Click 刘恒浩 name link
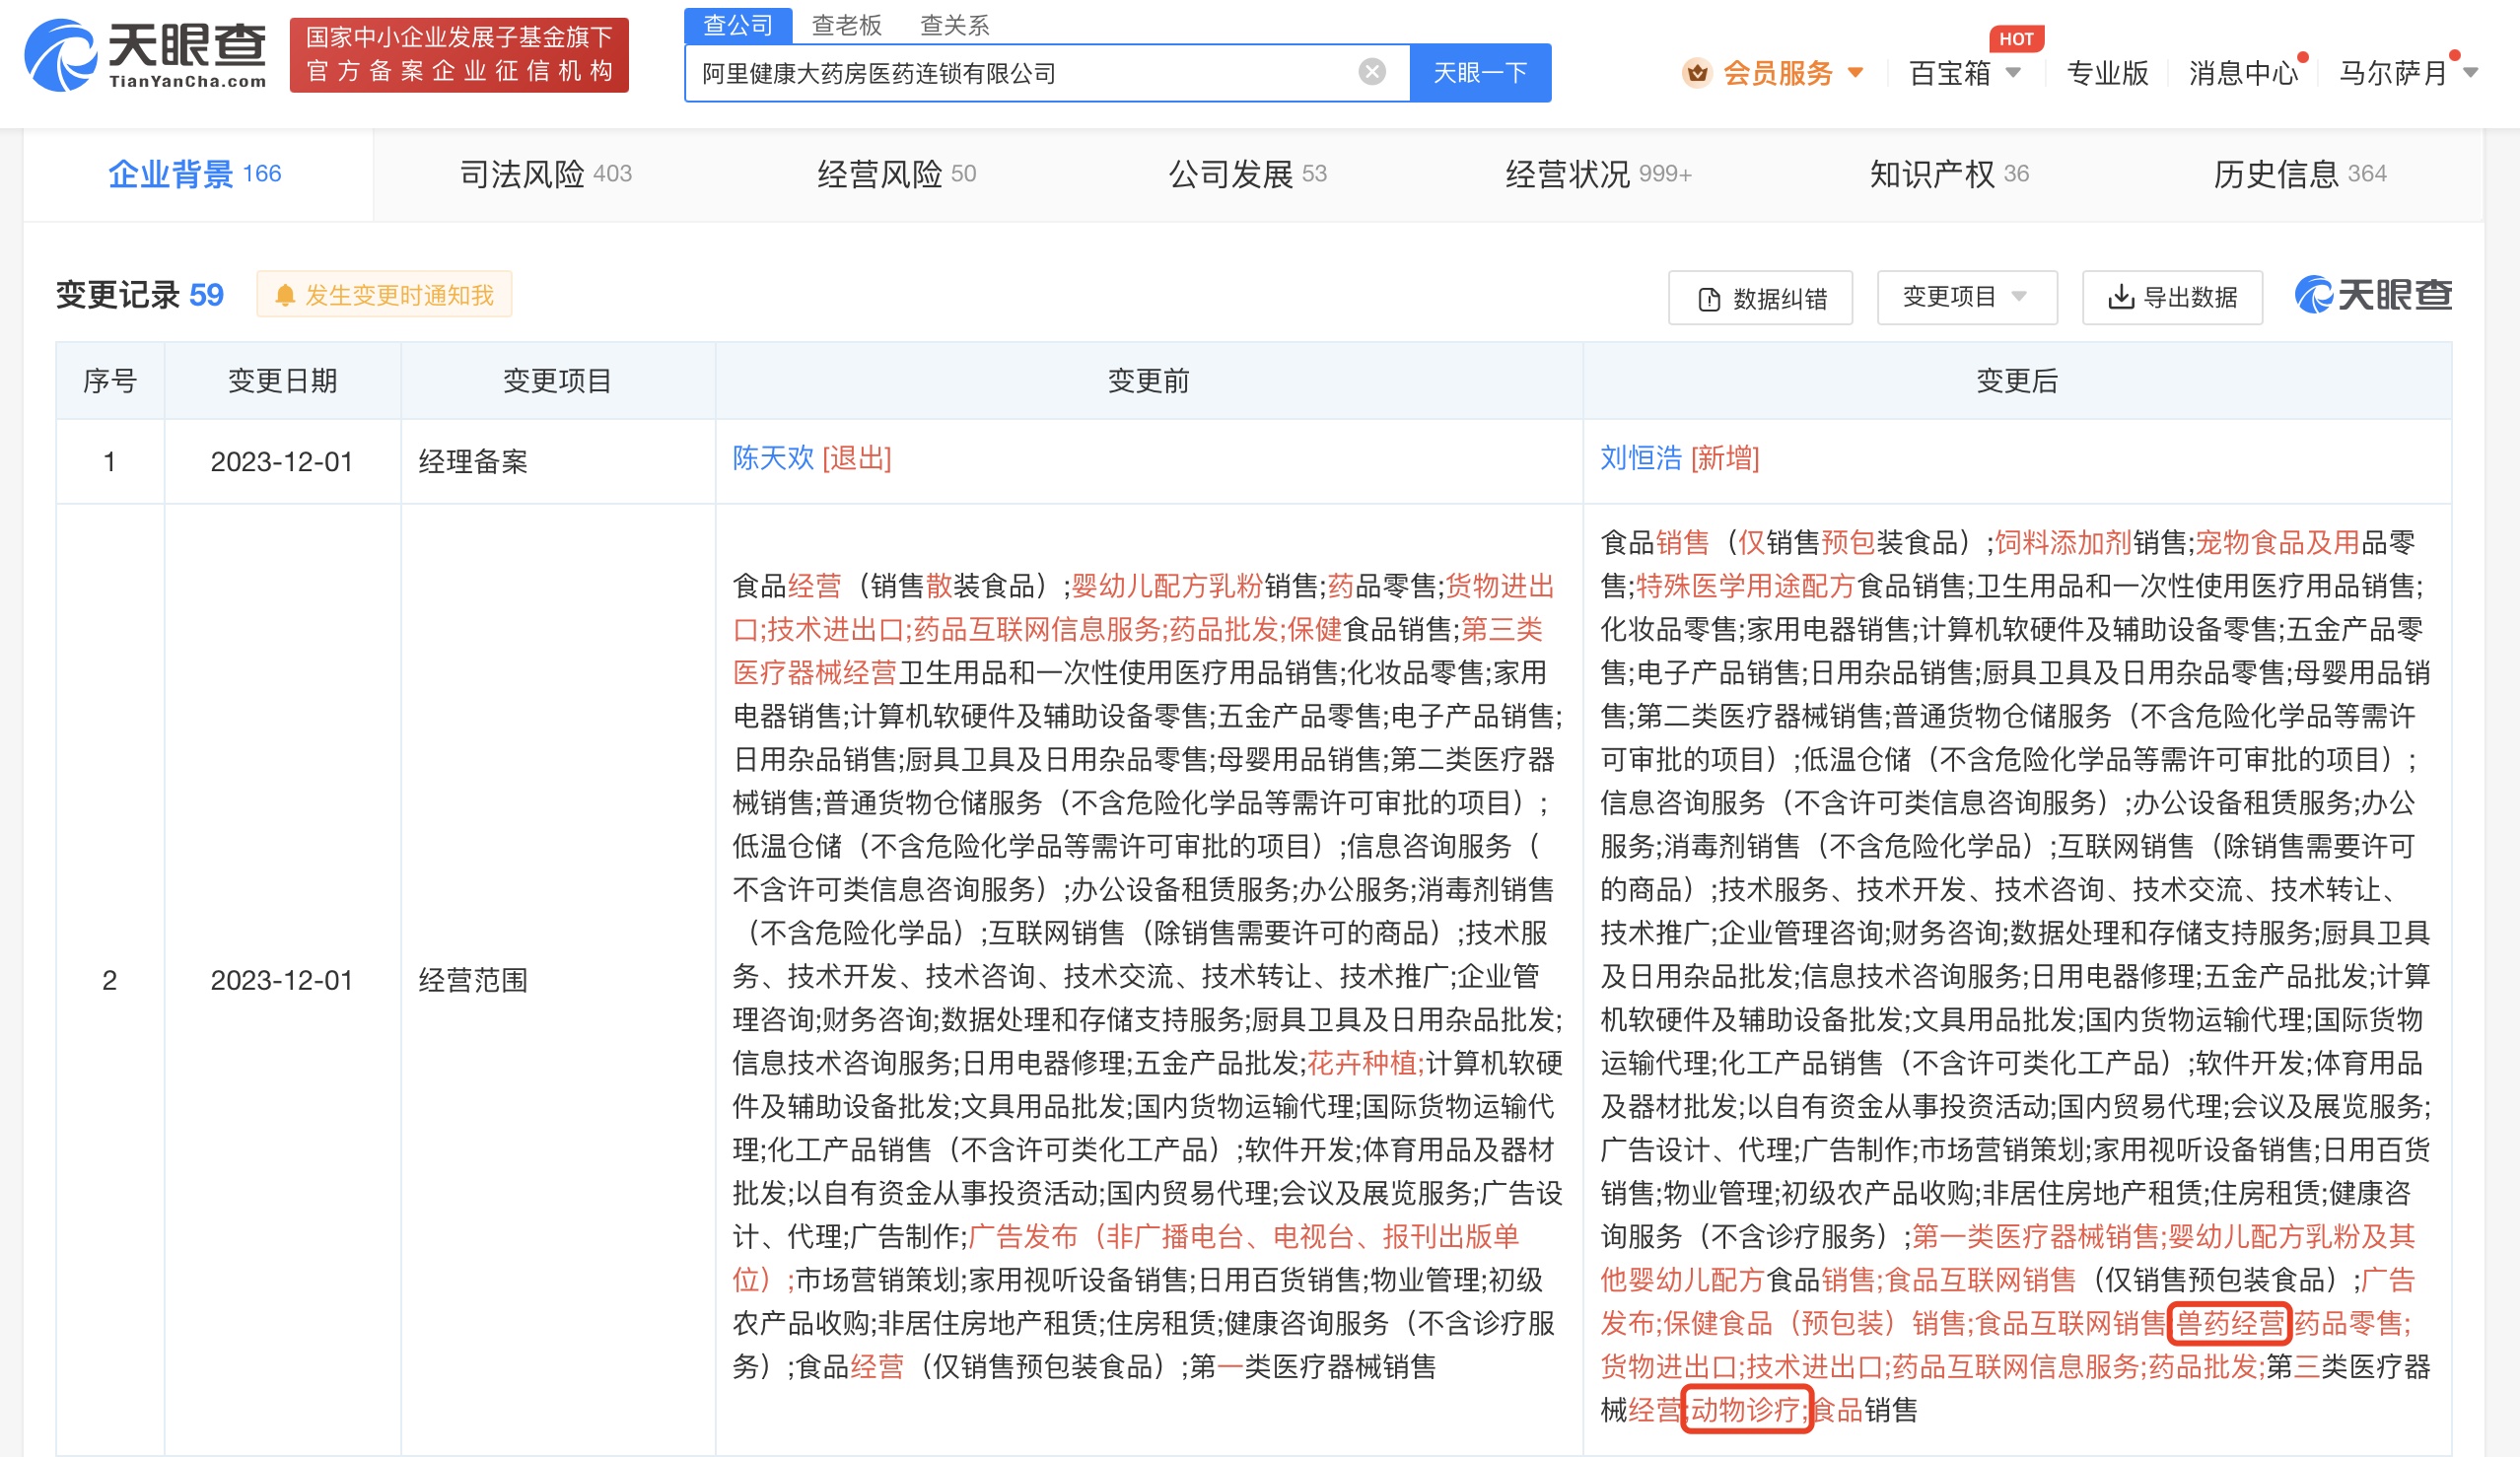 point(1641,458)
